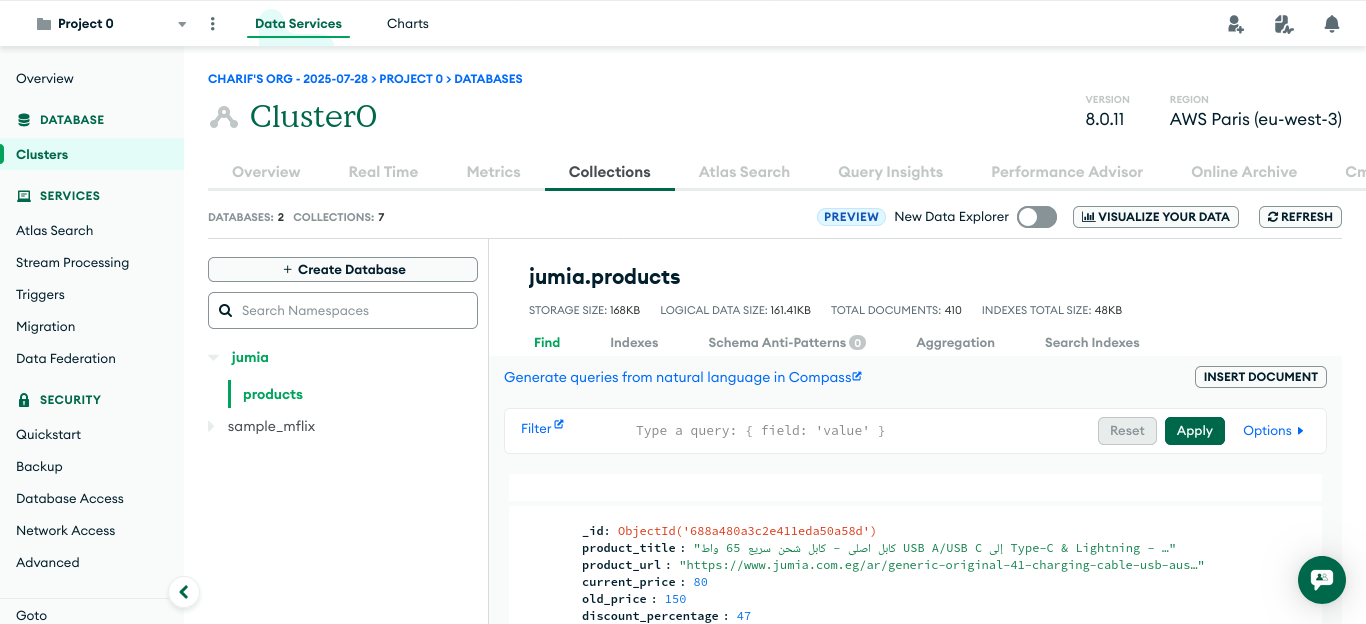Open the Atlas Search tab
This screenshot has height=624, width=1366.
pos(744,172)
